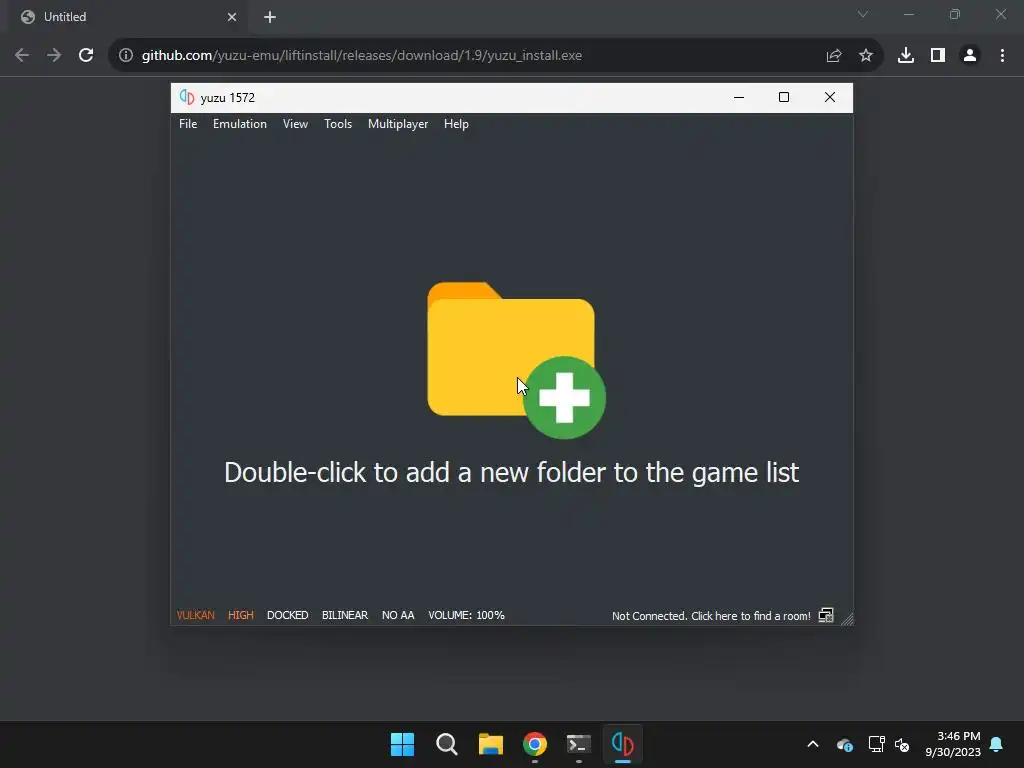
Task: Click the yuzu logo in the title bar
Action: (187, 97)
